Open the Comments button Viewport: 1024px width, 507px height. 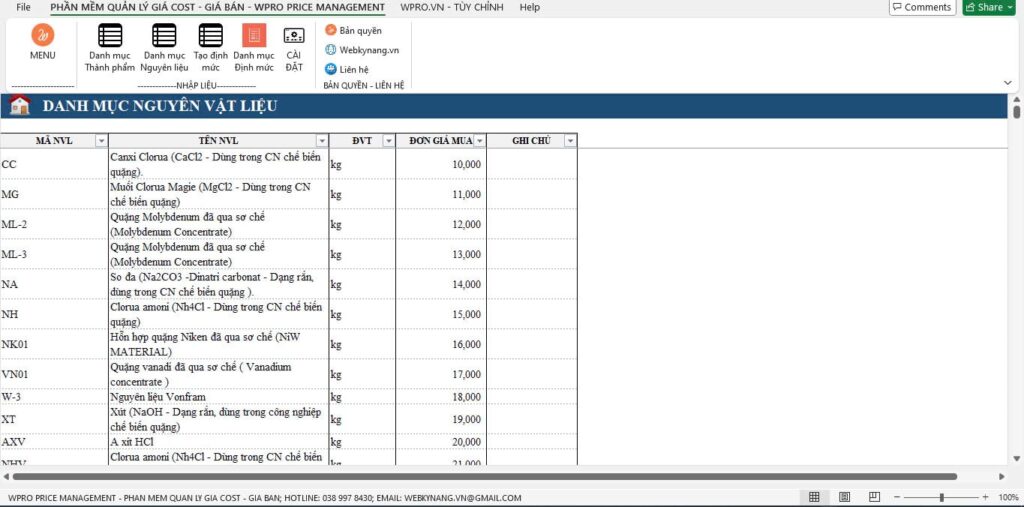pos(921,7)
